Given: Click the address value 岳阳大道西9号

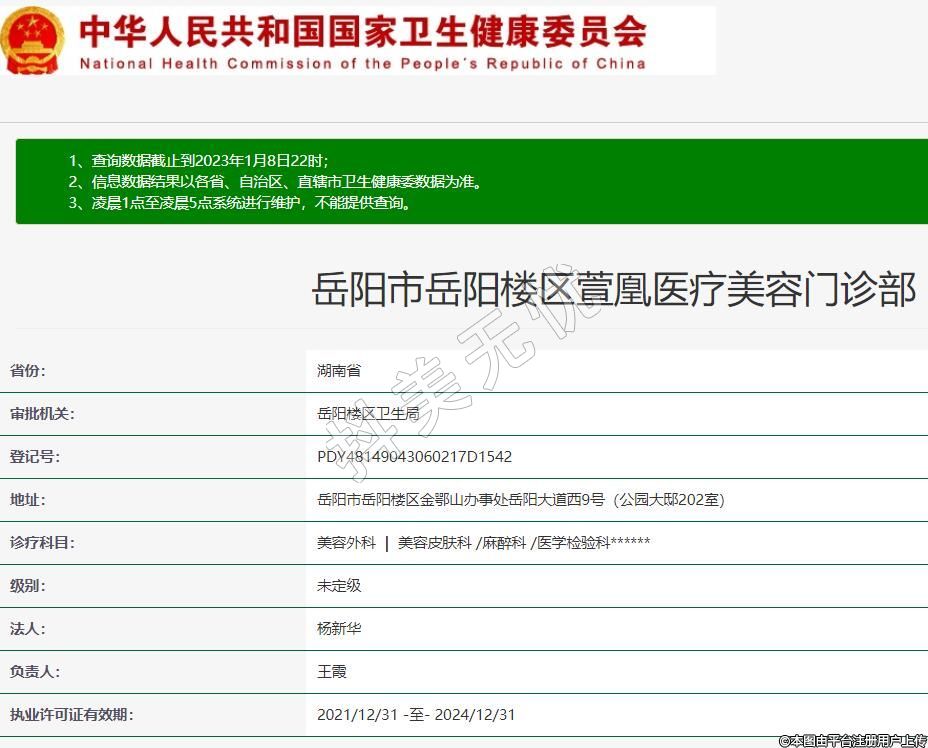Looking at the screenshot, I should (x=520, y=500).
